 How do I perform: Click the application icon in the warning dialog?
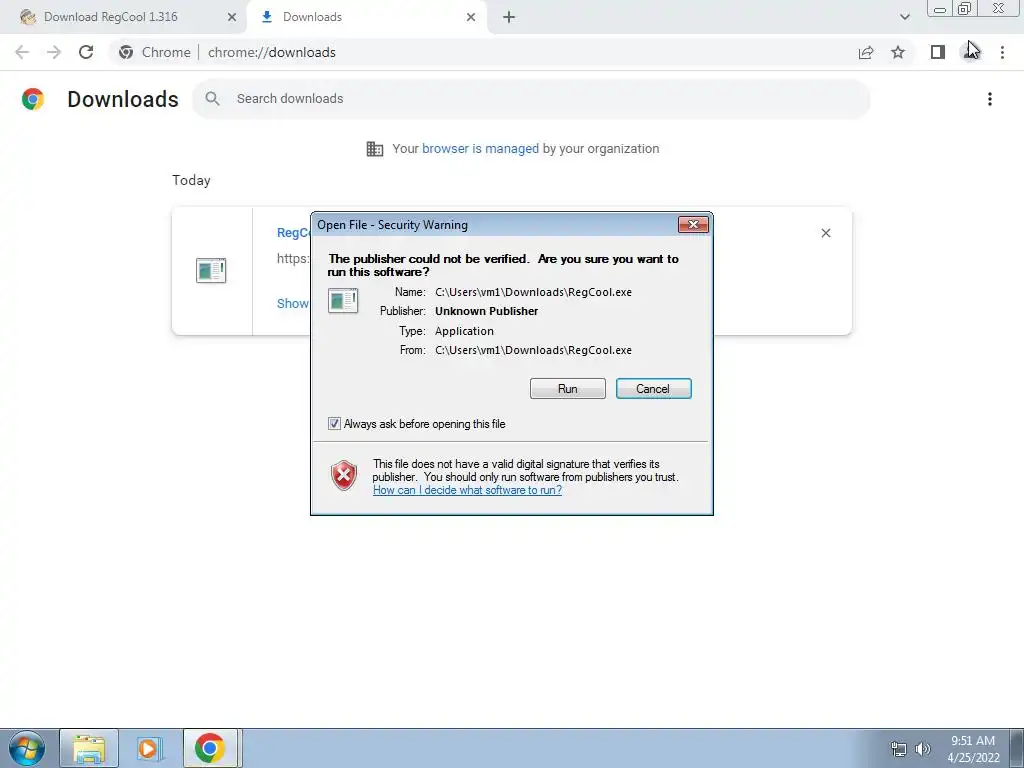pos(343,301)
